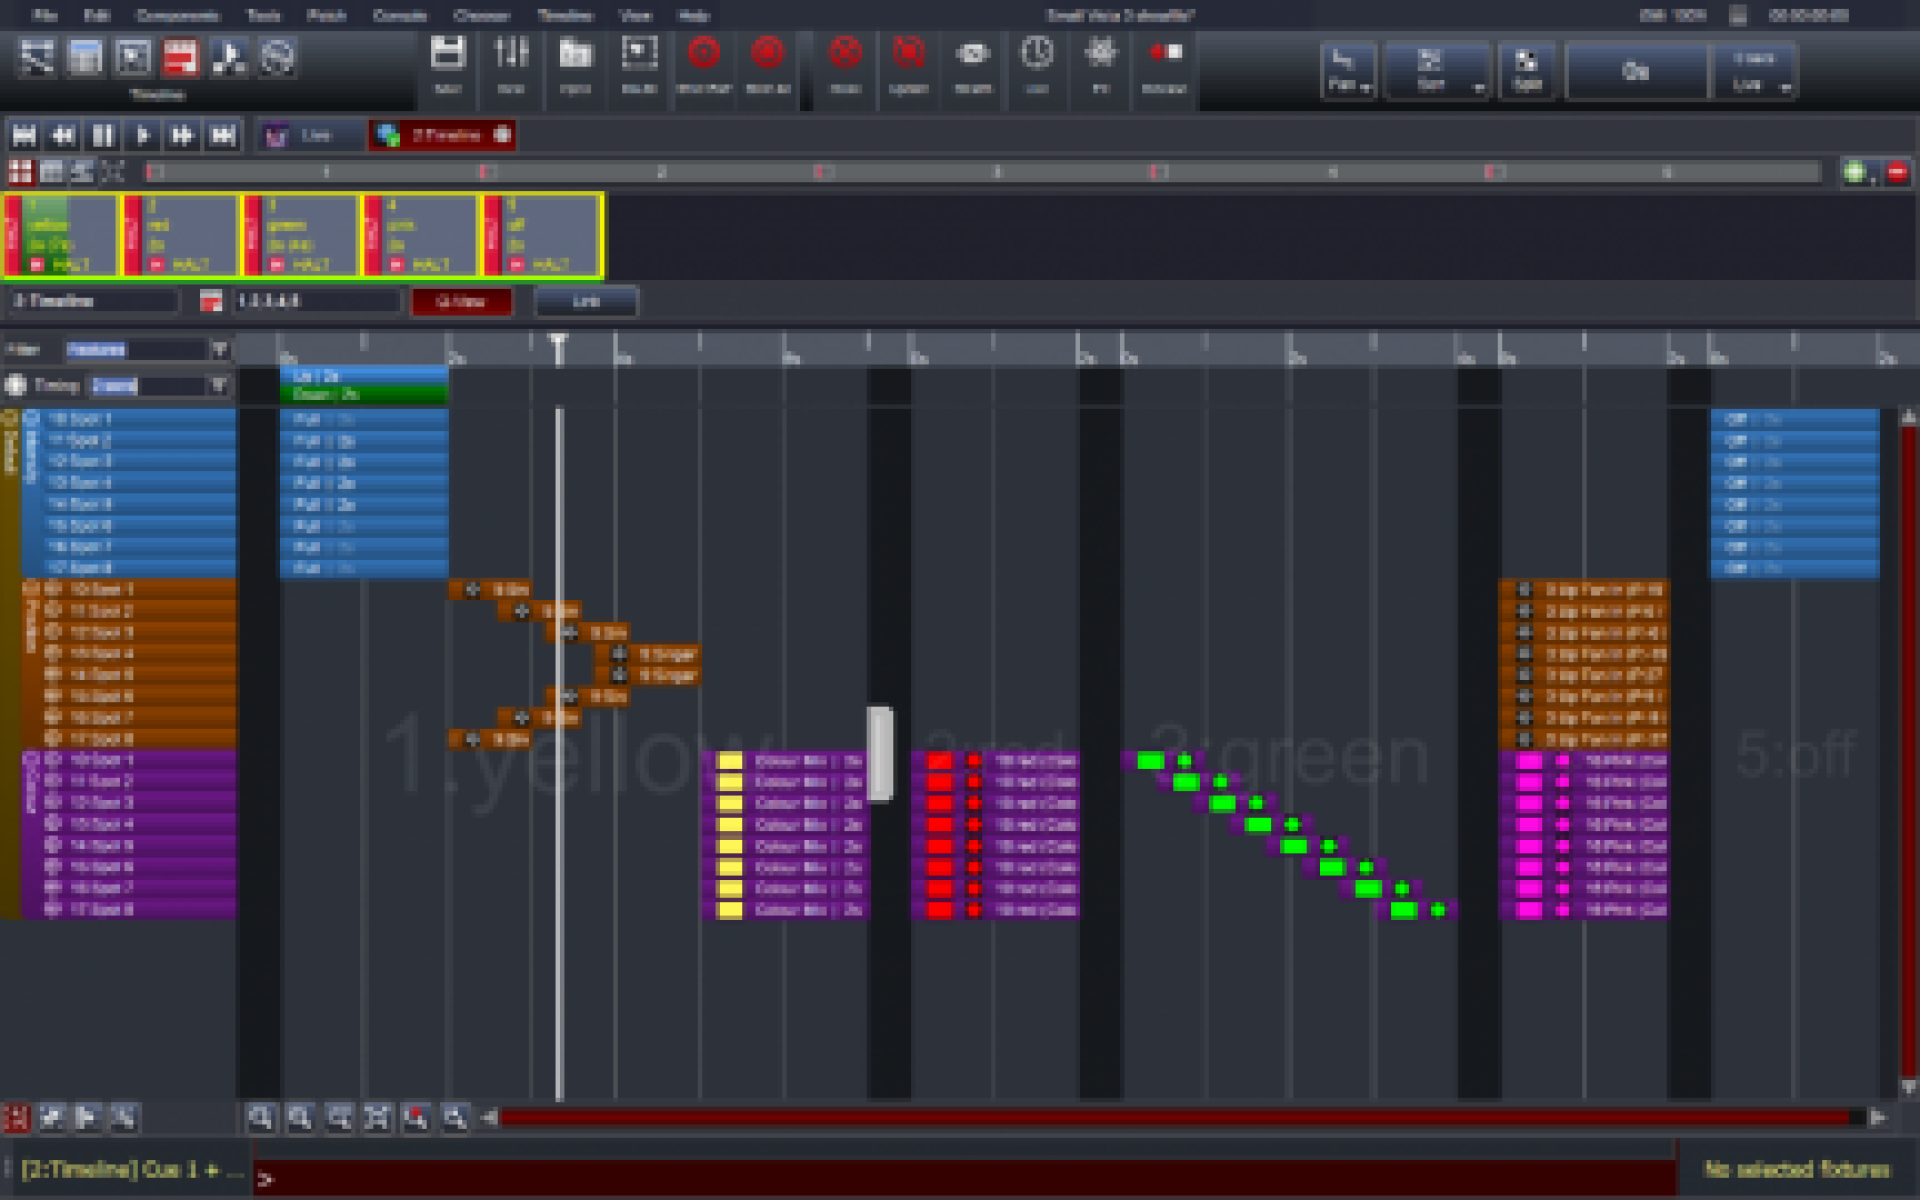Remove cue with red minus button

[1897, 172]
